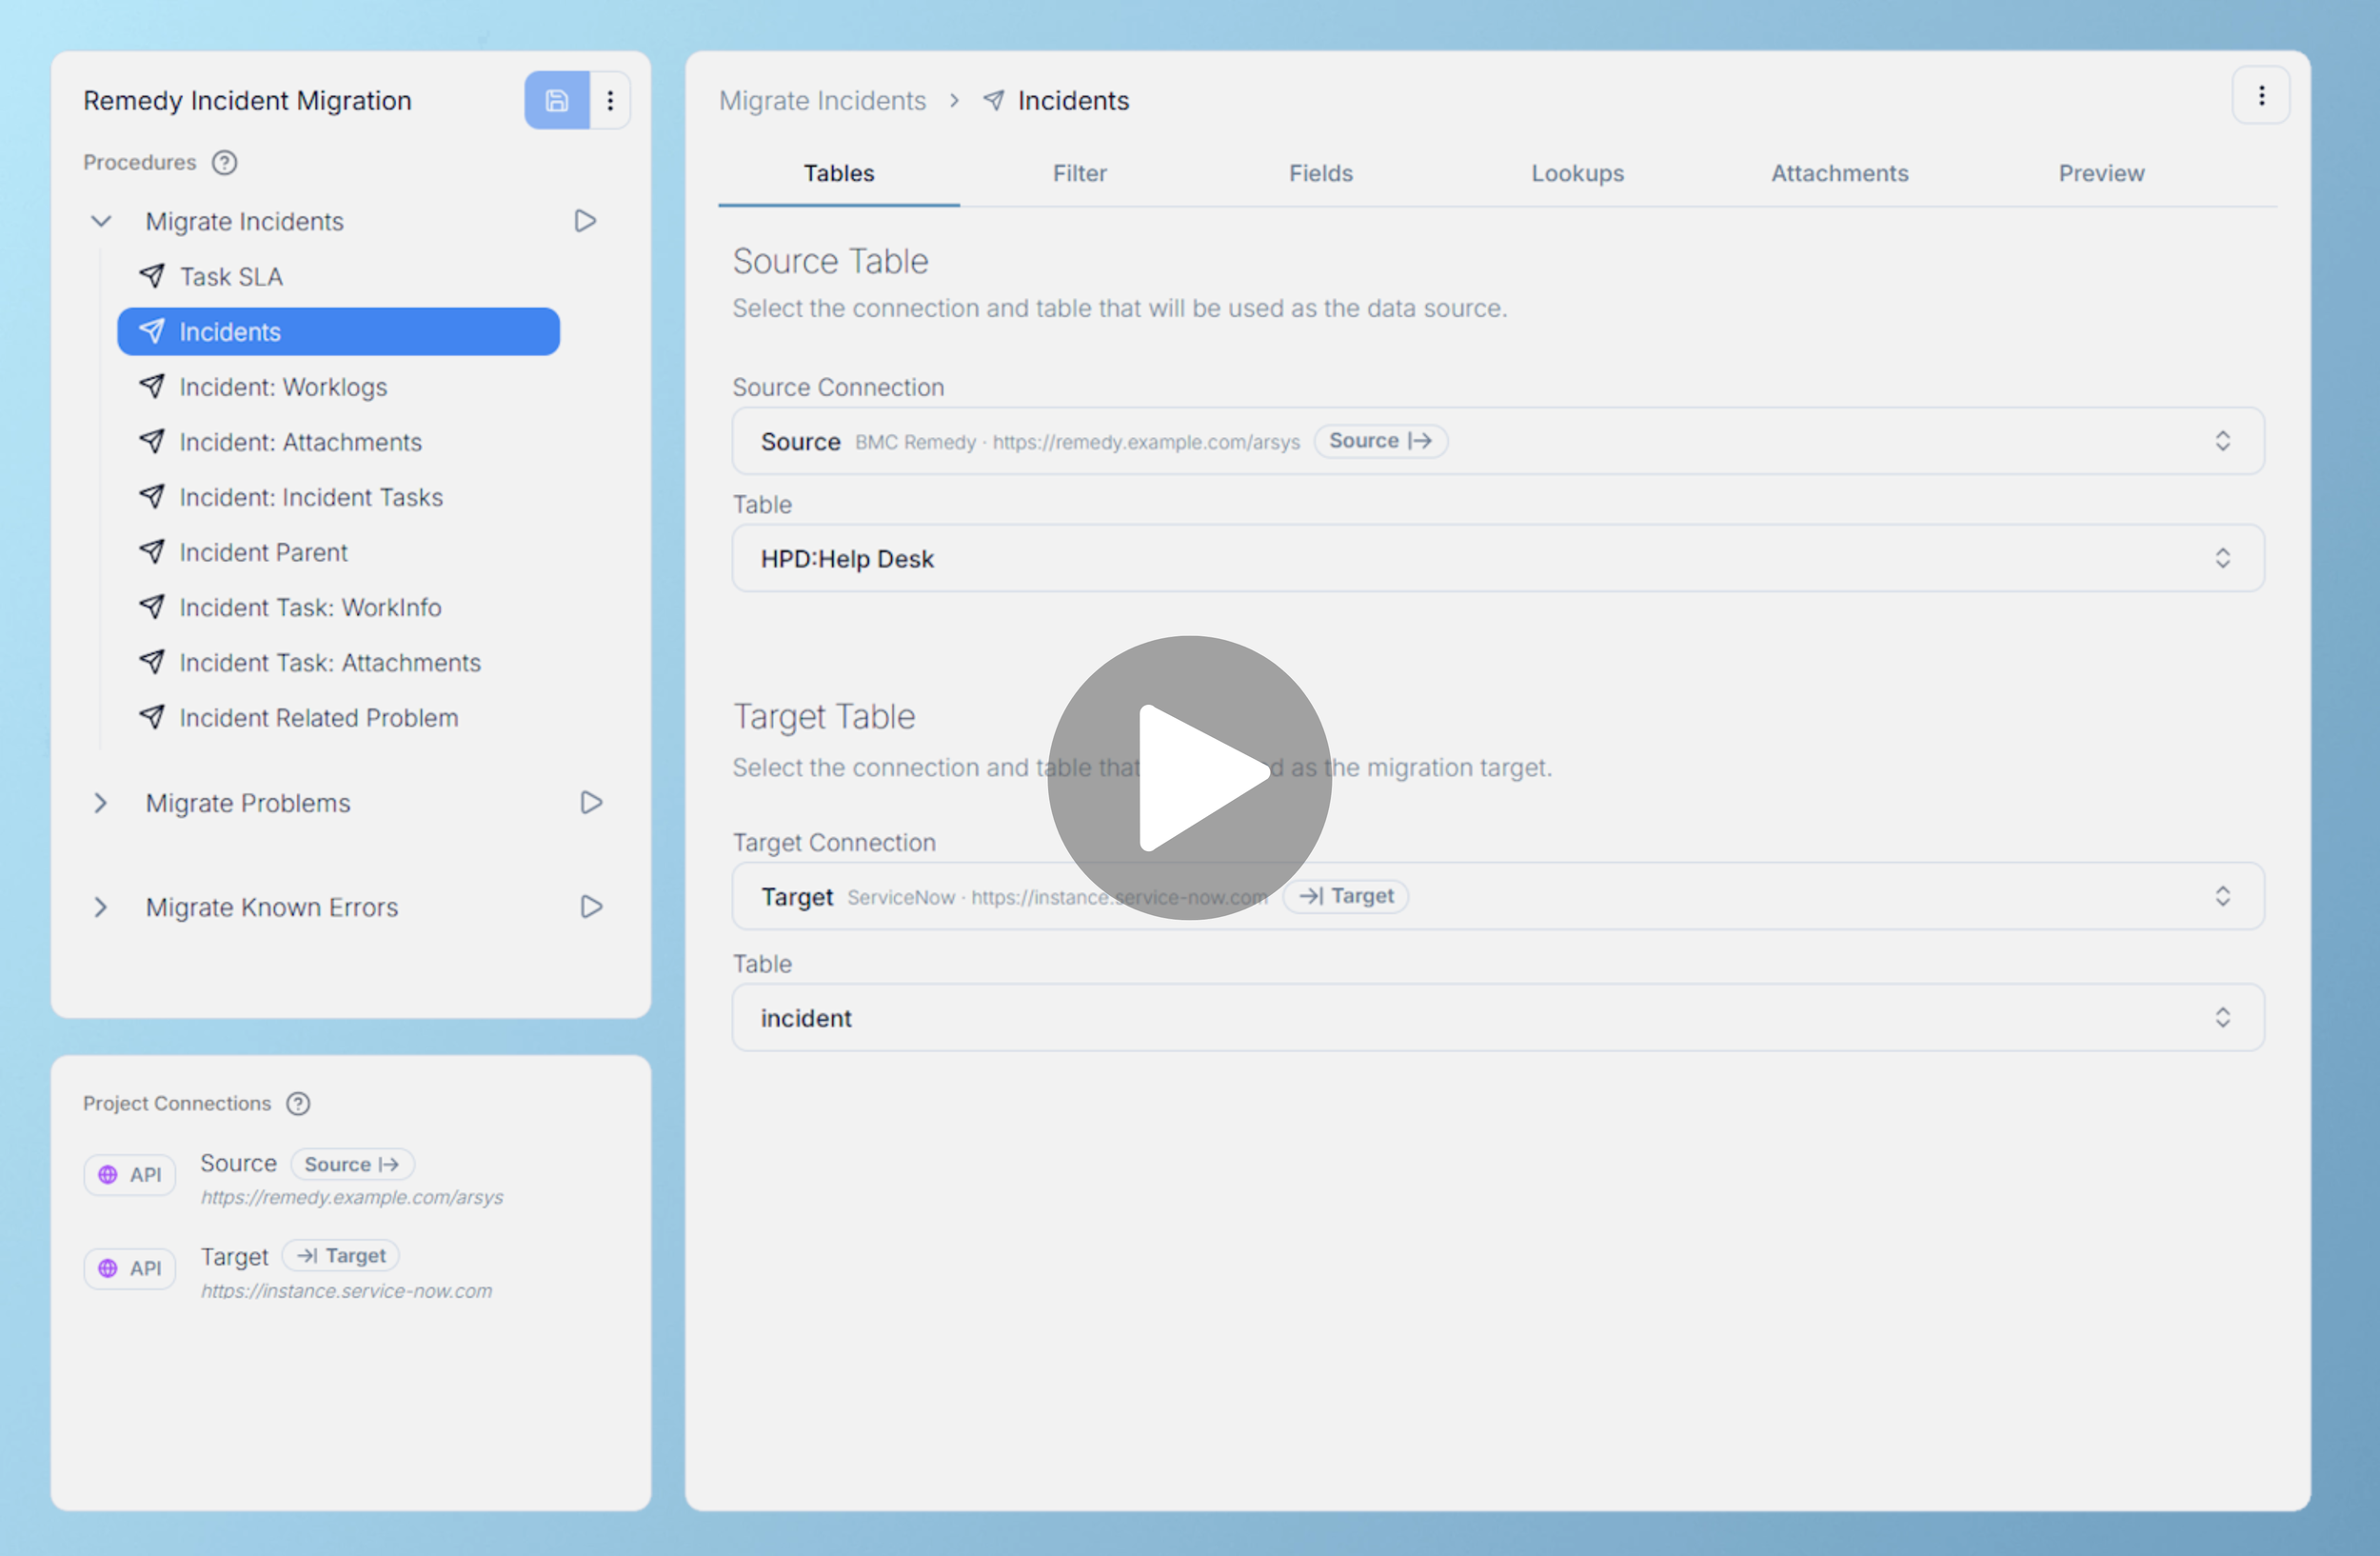
Task: Click paper plane icon beside Incident Parent
Action: point(152,552)
